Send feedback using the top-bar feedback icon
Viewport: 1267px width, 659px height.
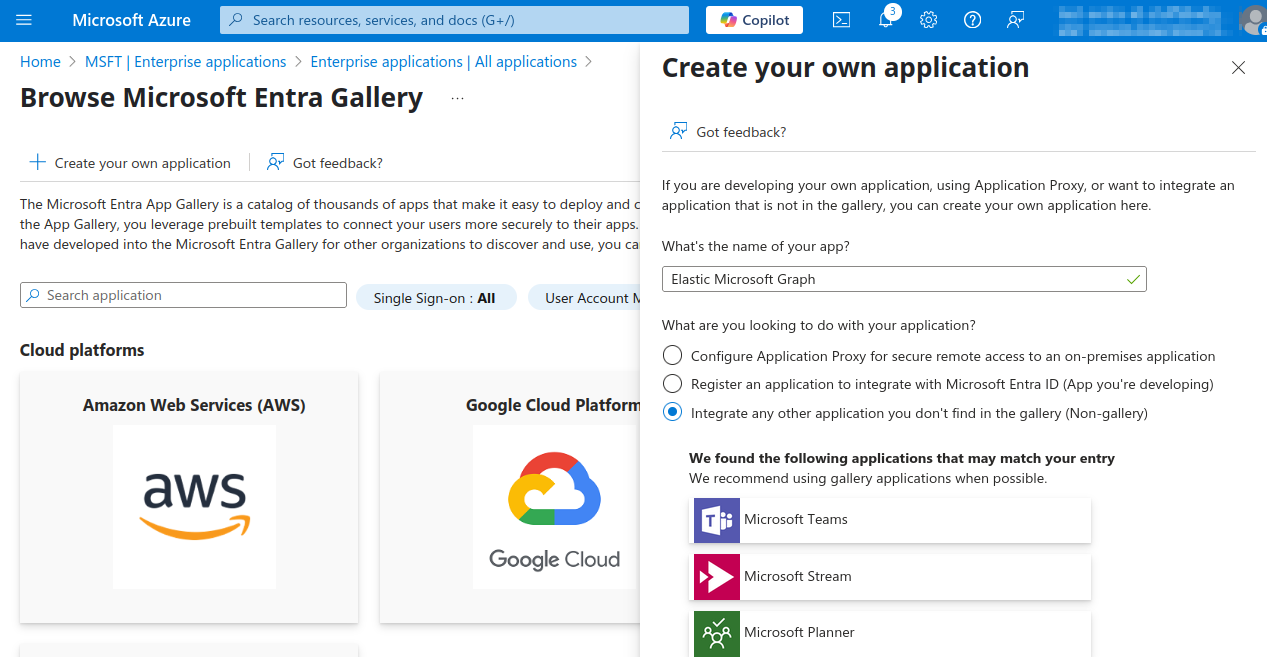[x=1015, y=19]
